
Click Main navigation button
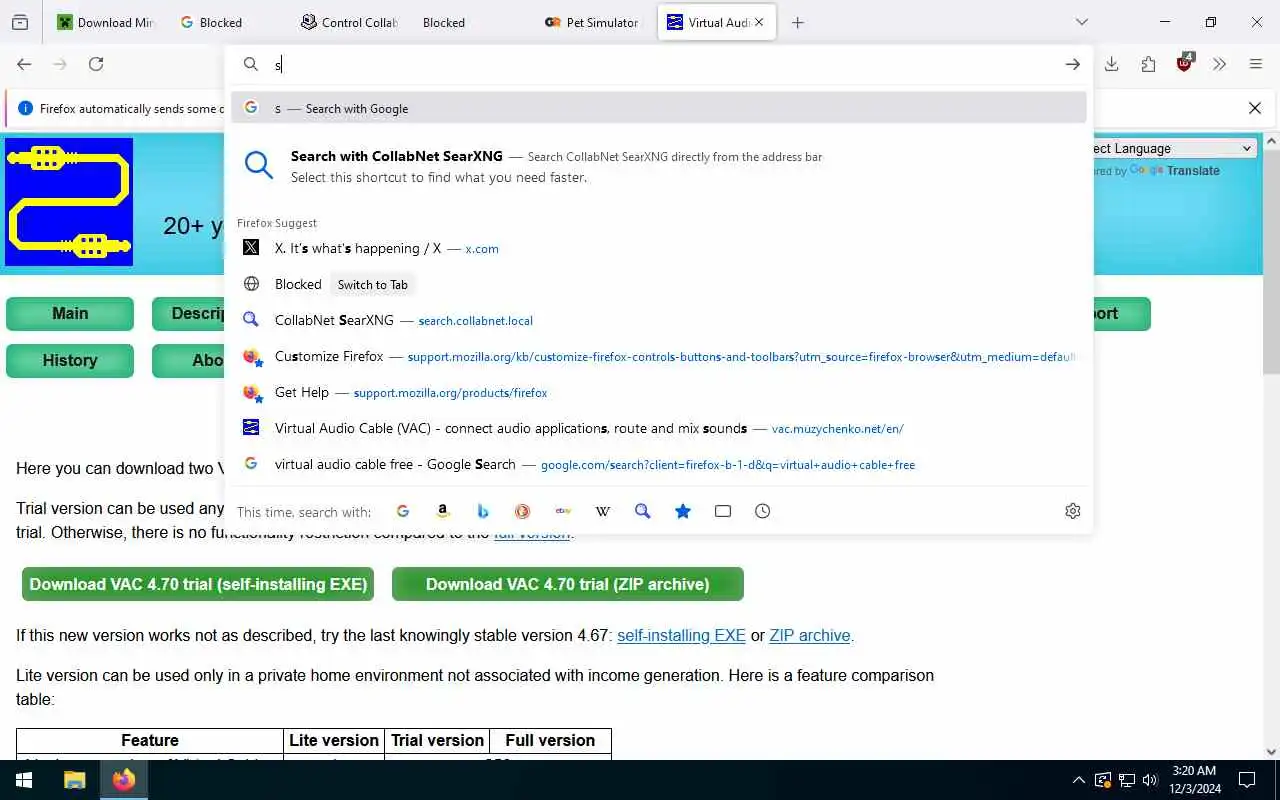tap(70, 313)
